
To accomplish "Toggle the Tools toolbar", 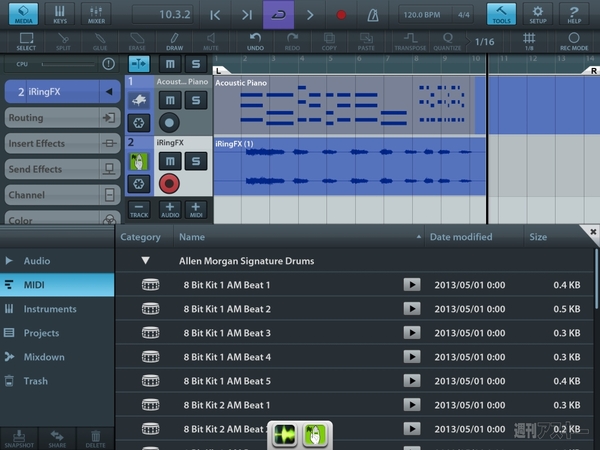I will click(501, 14).
